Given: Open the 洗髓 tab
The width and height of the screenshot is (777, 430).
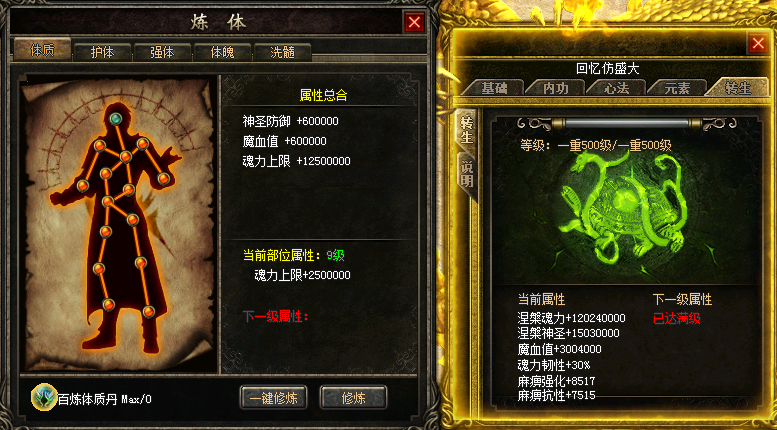Looking at the screenshot, I should [282, 52].
